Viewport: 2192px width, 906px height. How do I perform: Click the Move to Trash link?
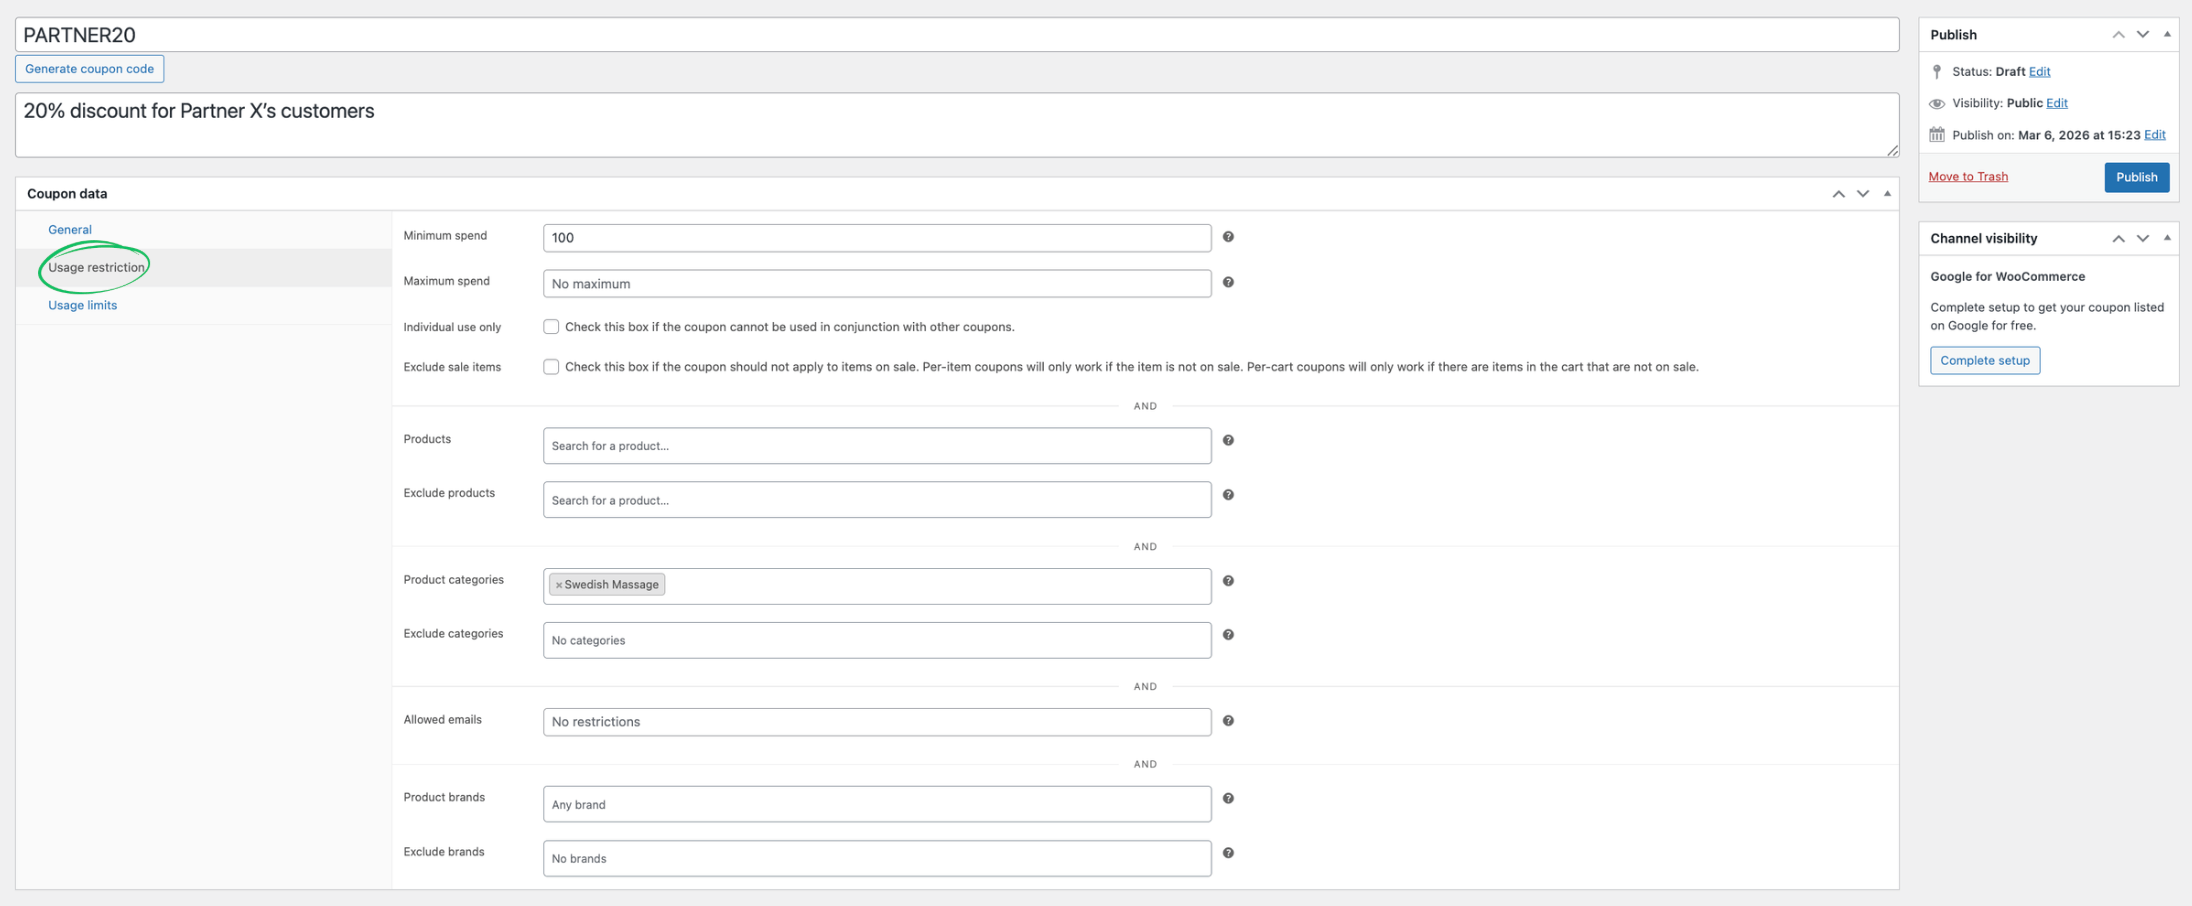point(1968,176)
